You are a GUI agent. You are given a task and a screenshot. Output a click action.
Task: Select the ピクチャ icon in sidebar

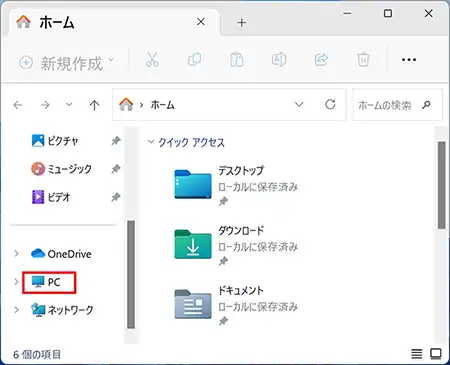pyautogui.click(x=38, y=140)
